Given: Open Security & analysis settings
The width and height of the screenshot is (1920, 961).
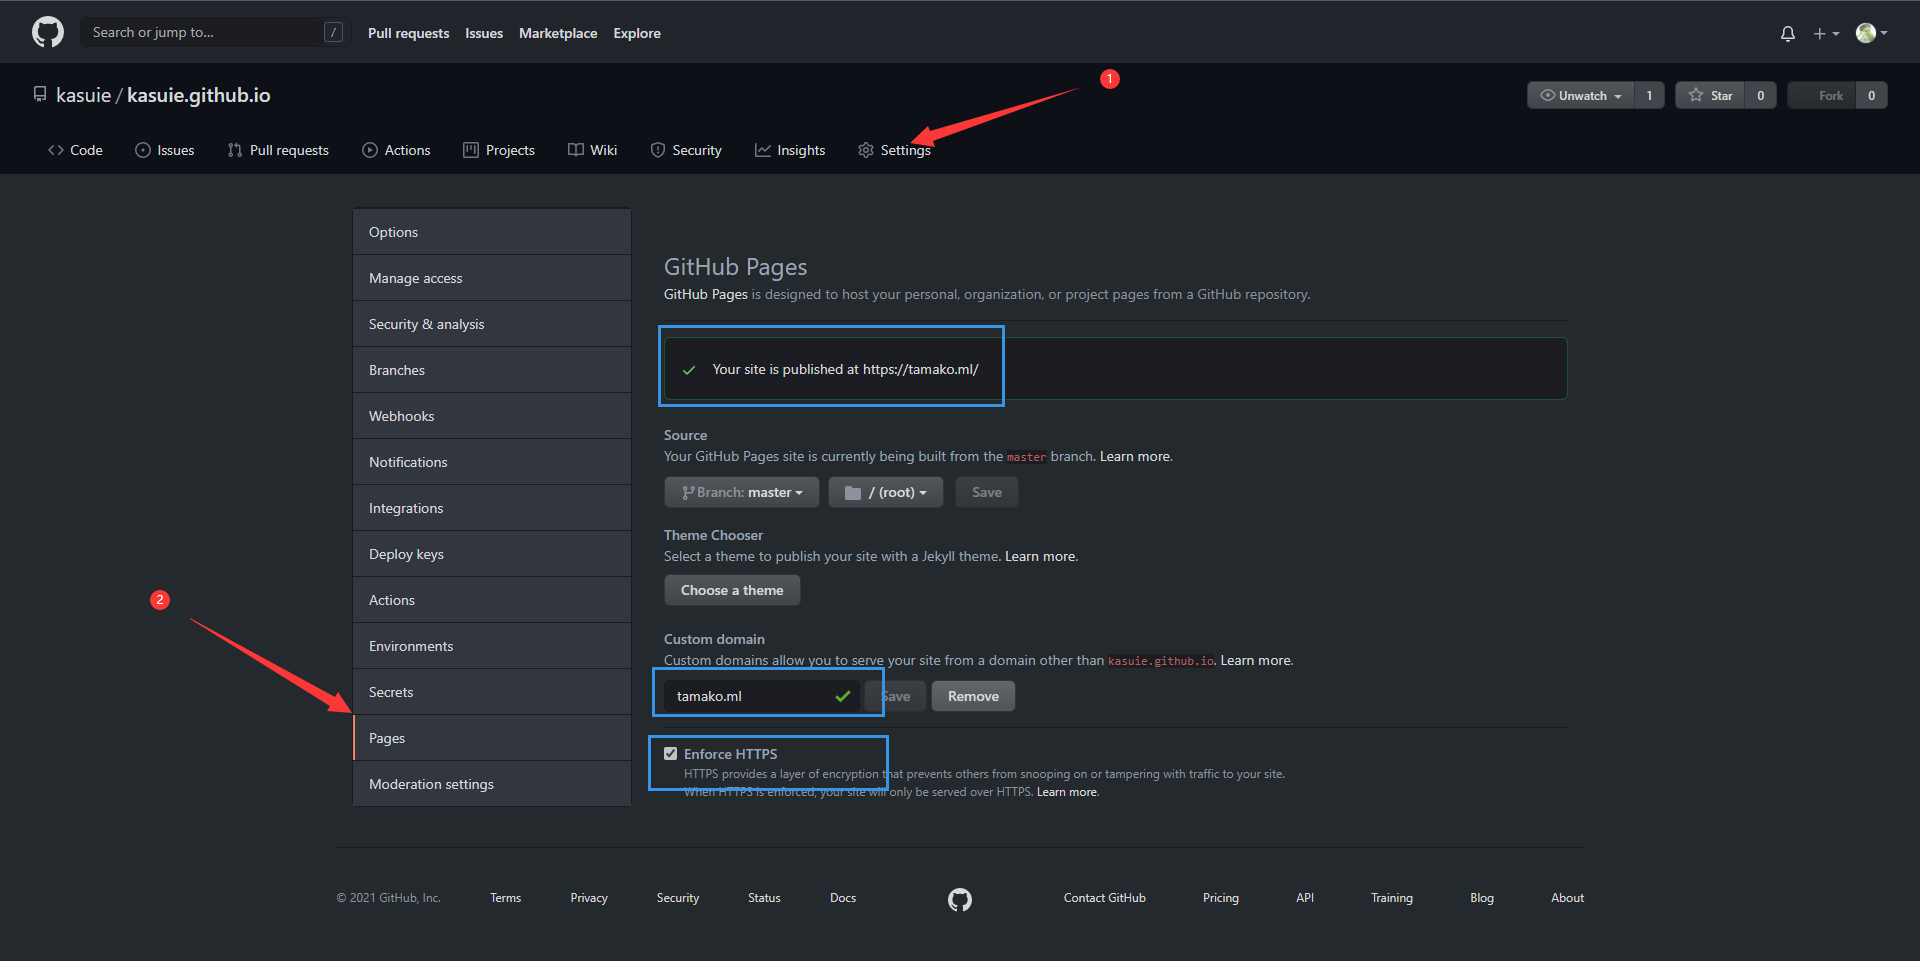Looking at the screenshot, I should 492,324.
